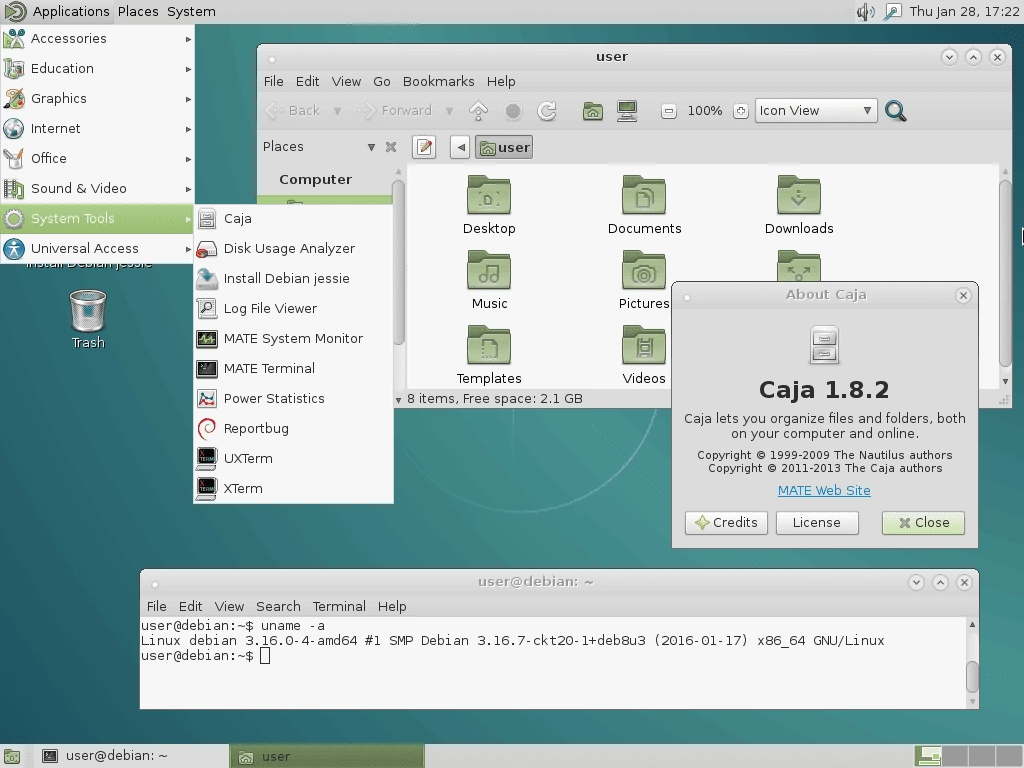Screen dimensions: 1024x768
Task: Click Close in About Caja dialog
Action: [x=923, y=522]
